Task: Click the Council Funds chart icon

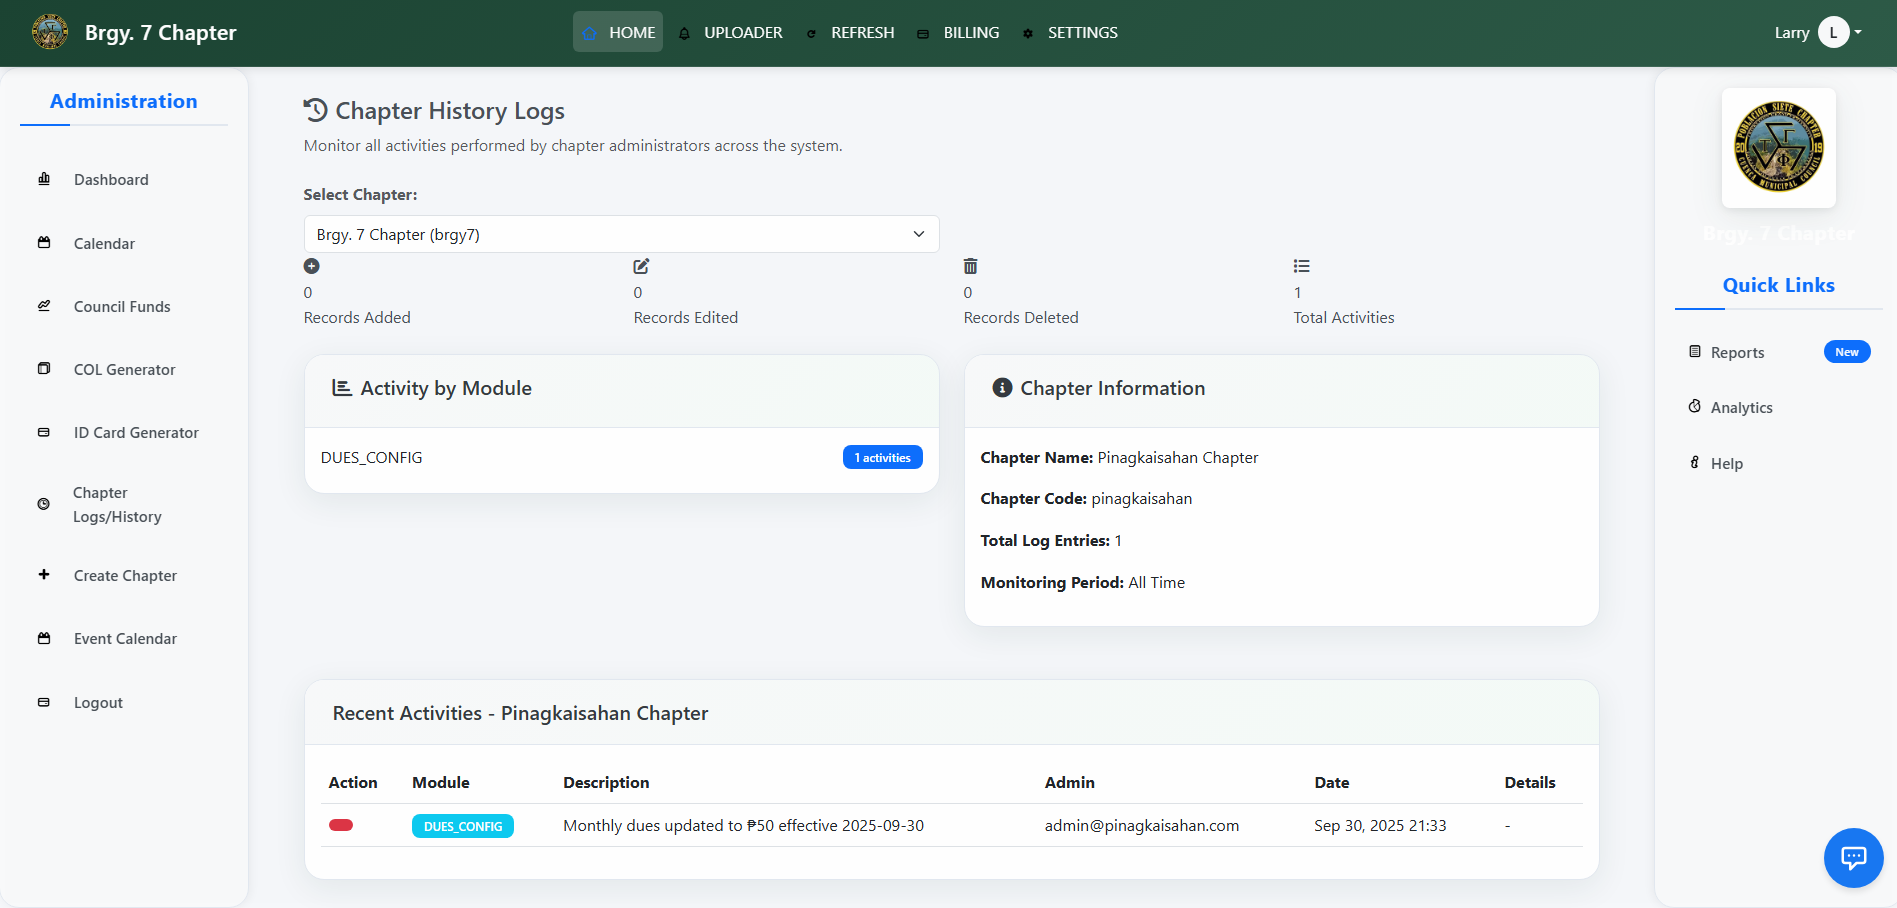Action: point(44,306)
